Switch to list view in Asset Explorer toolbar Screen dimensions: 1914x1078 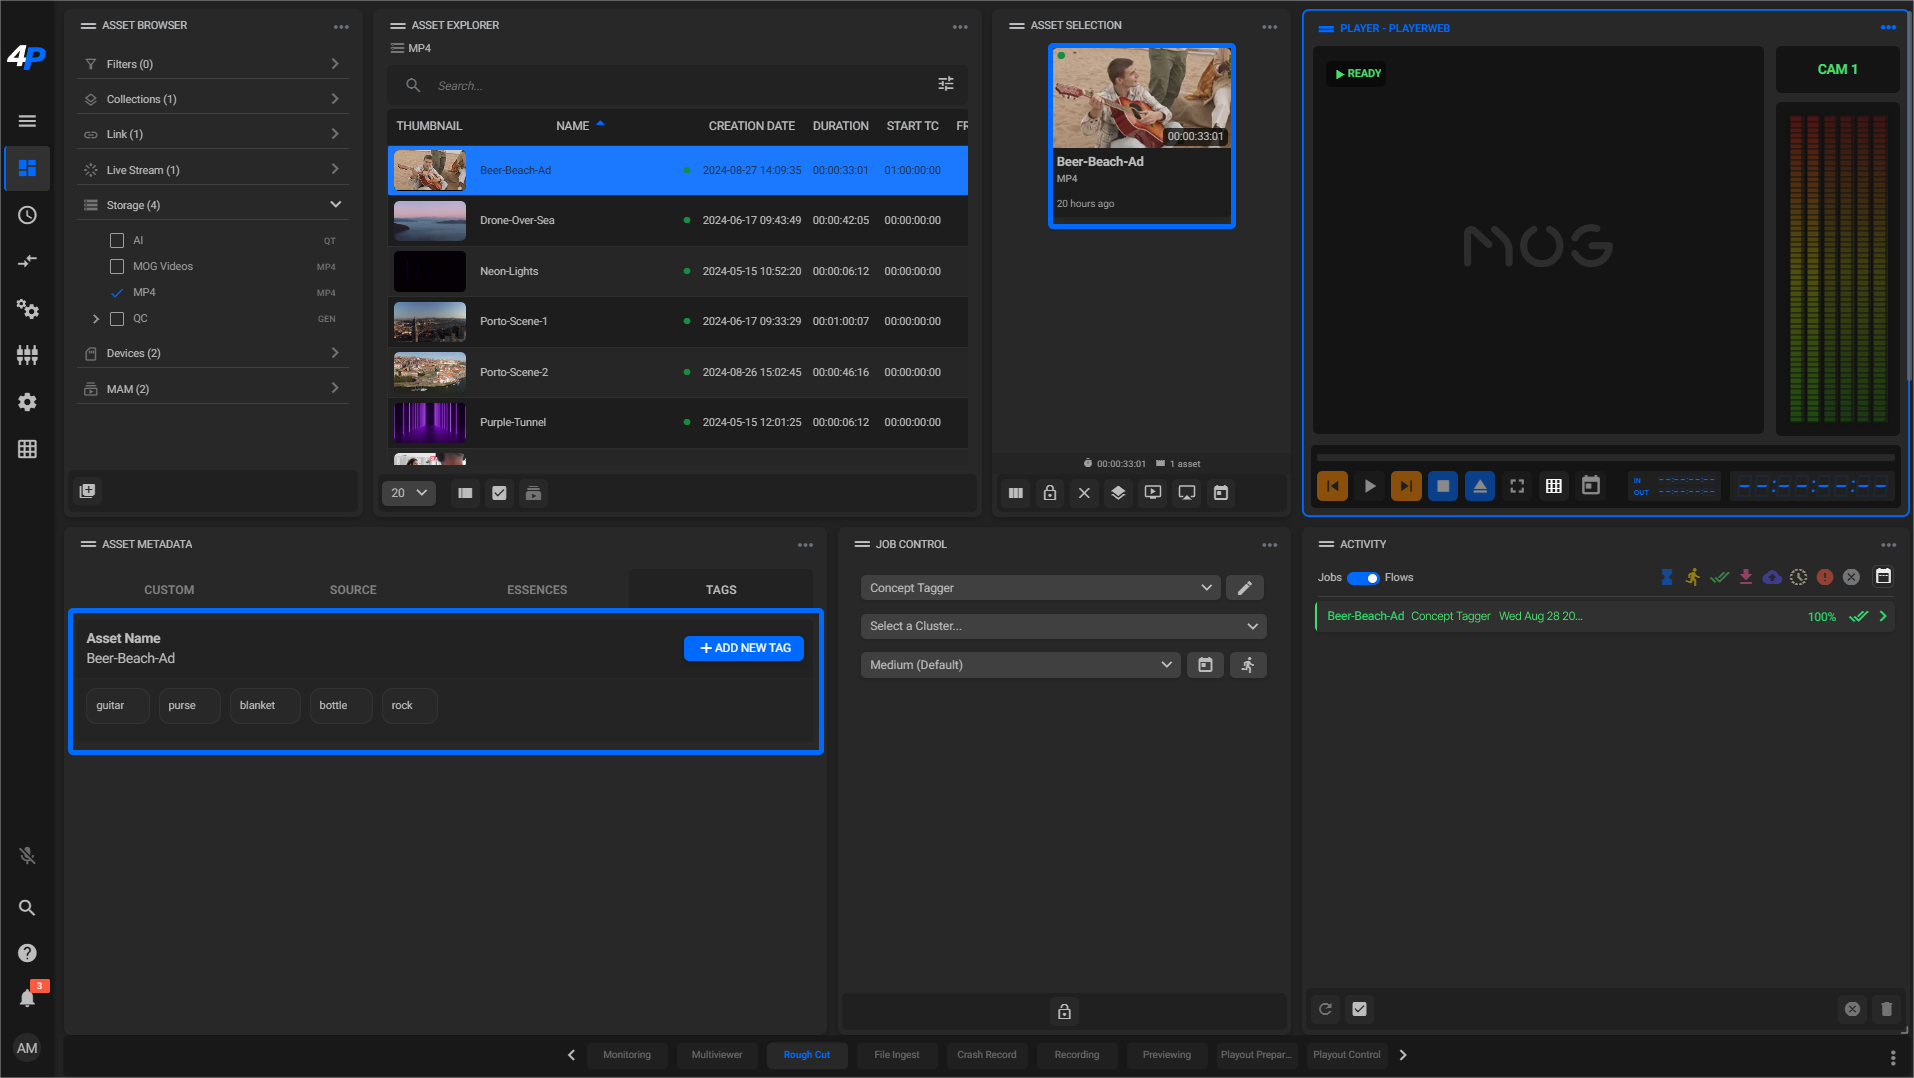pos(465,493)
